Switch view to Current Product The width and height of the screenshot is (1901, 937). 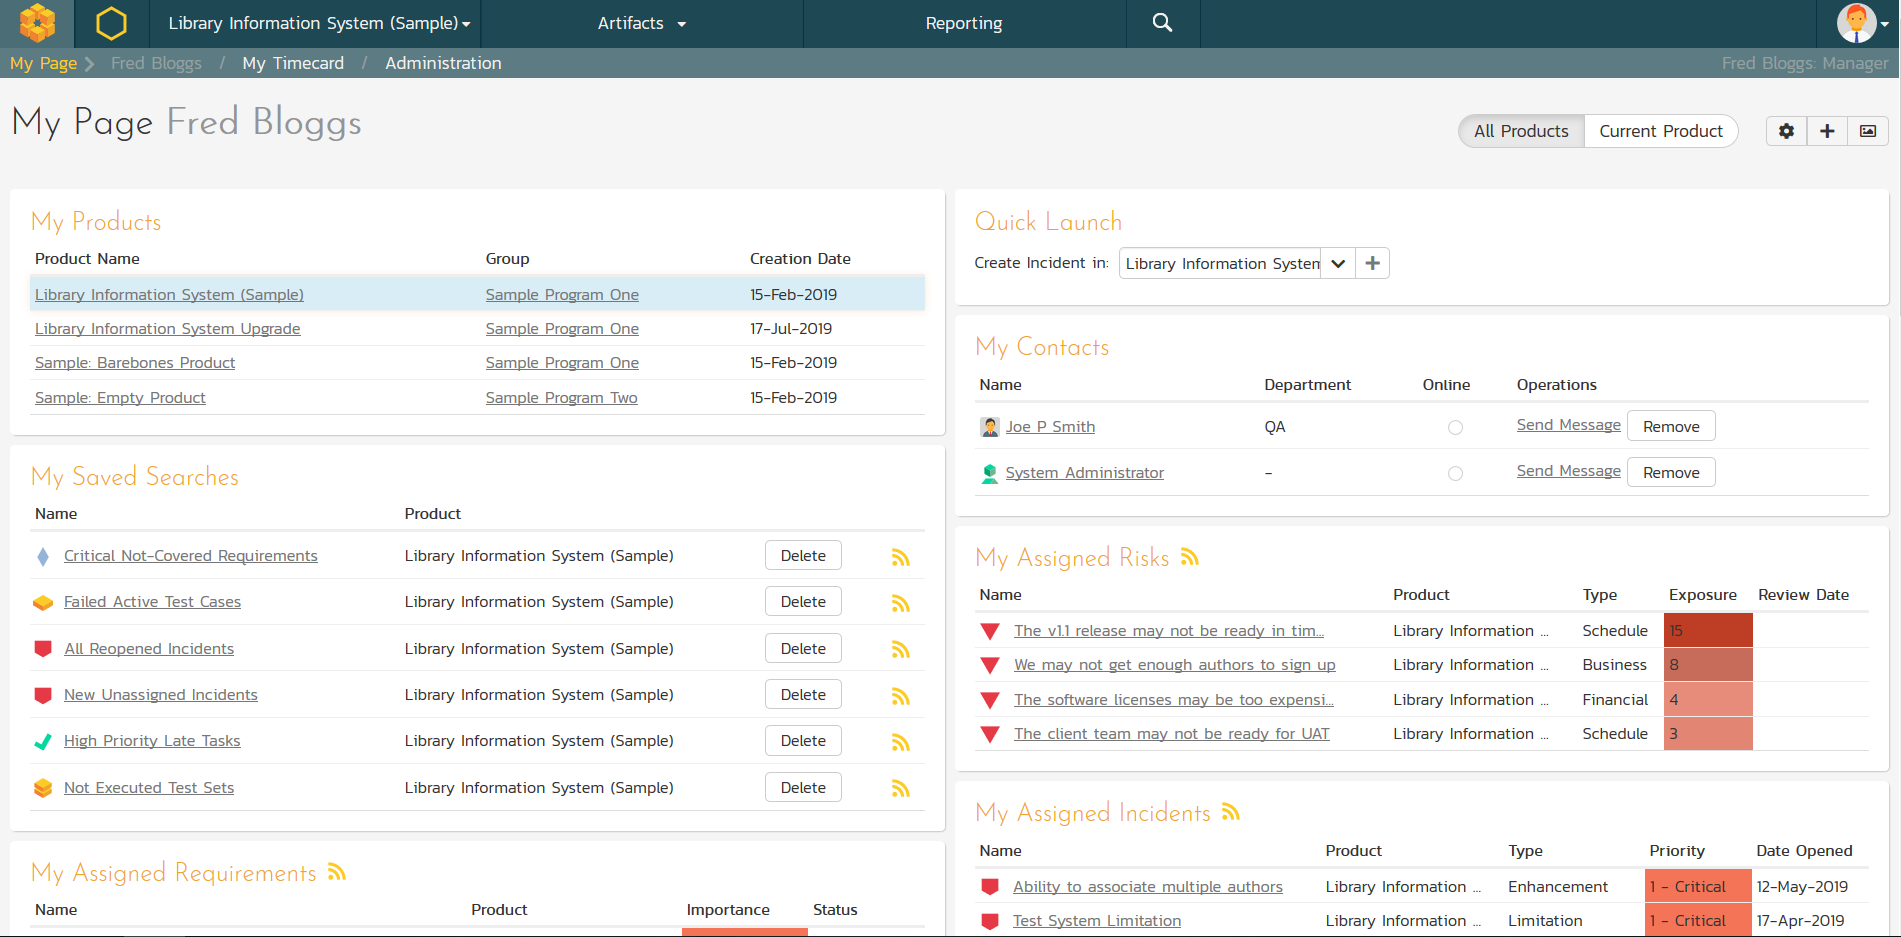pos(1660,131)
